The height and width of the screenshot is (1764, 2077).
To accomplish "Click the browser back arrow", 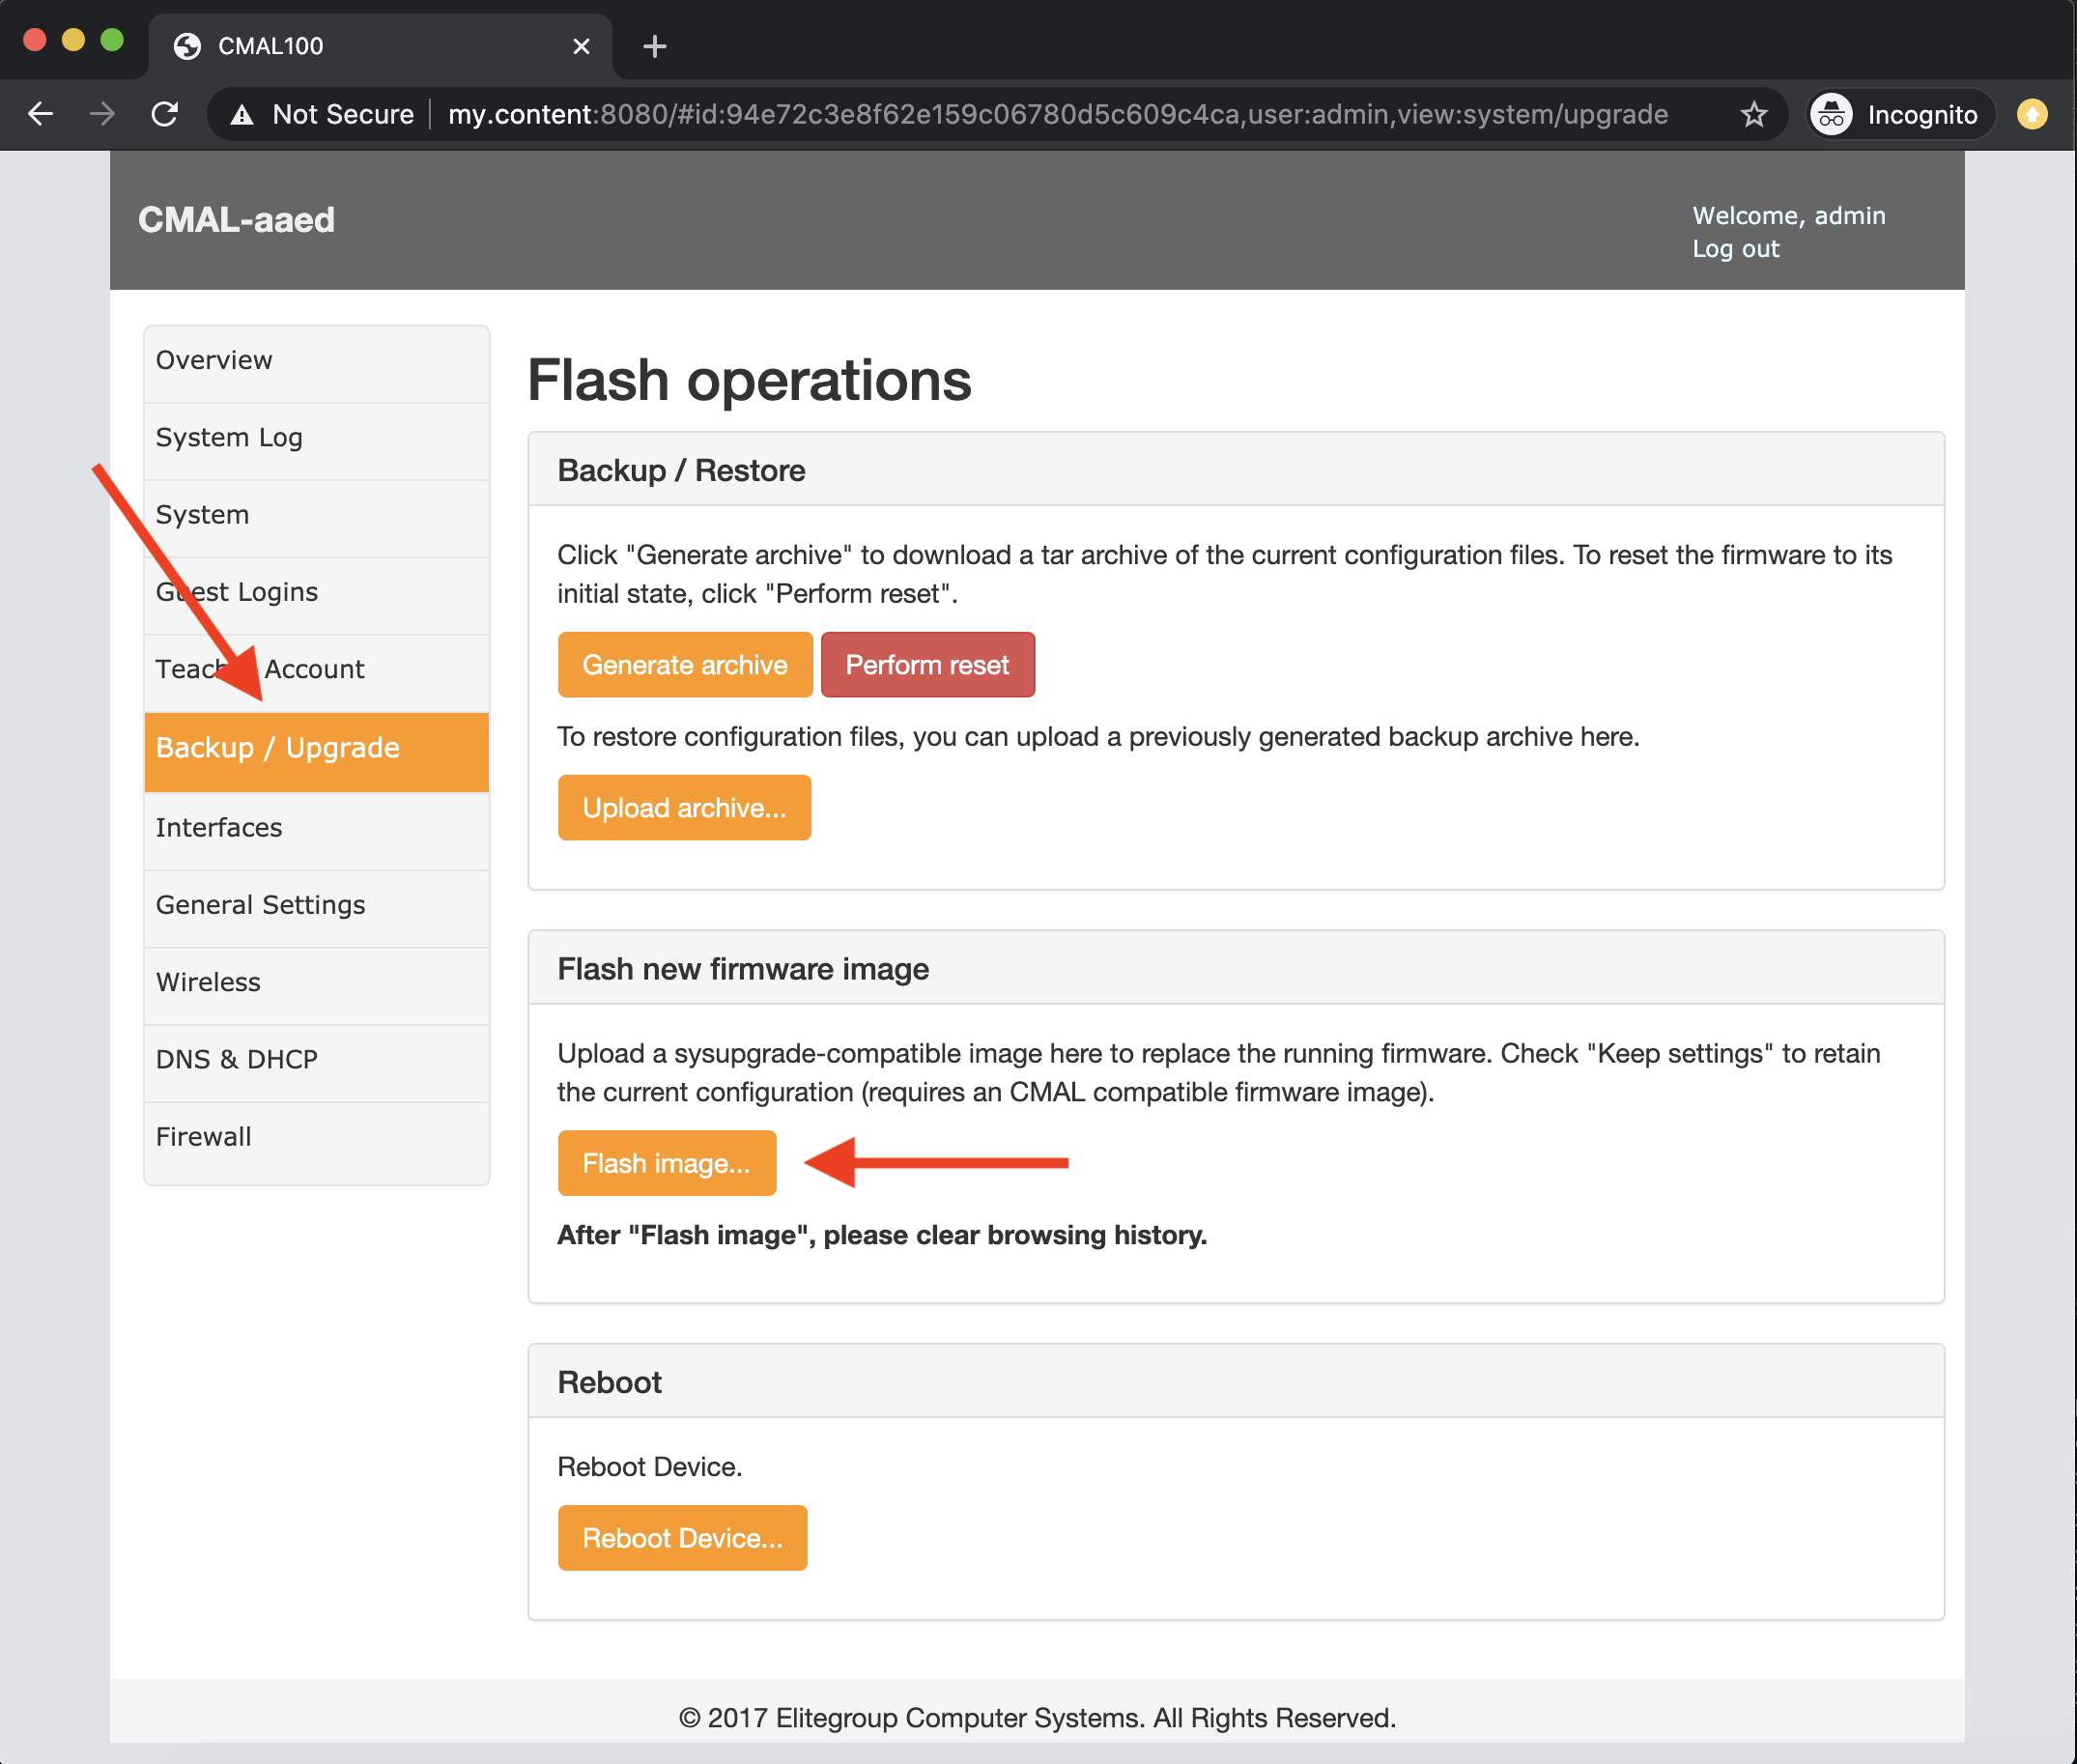I will pos(40,114).
